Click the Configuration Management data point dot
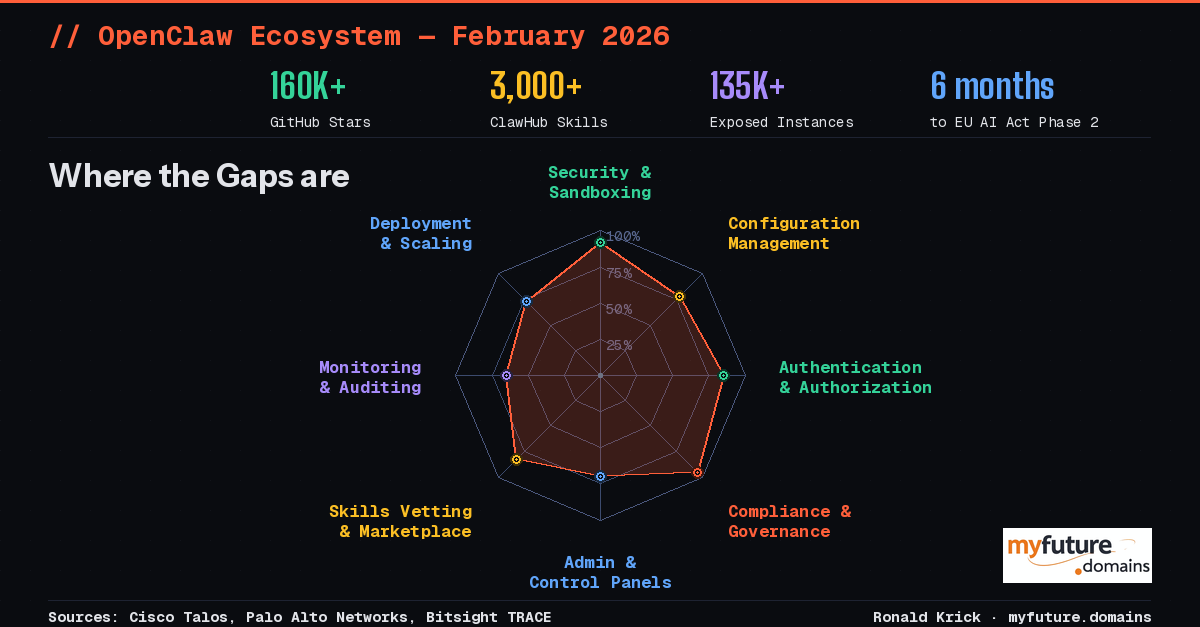 680,296
